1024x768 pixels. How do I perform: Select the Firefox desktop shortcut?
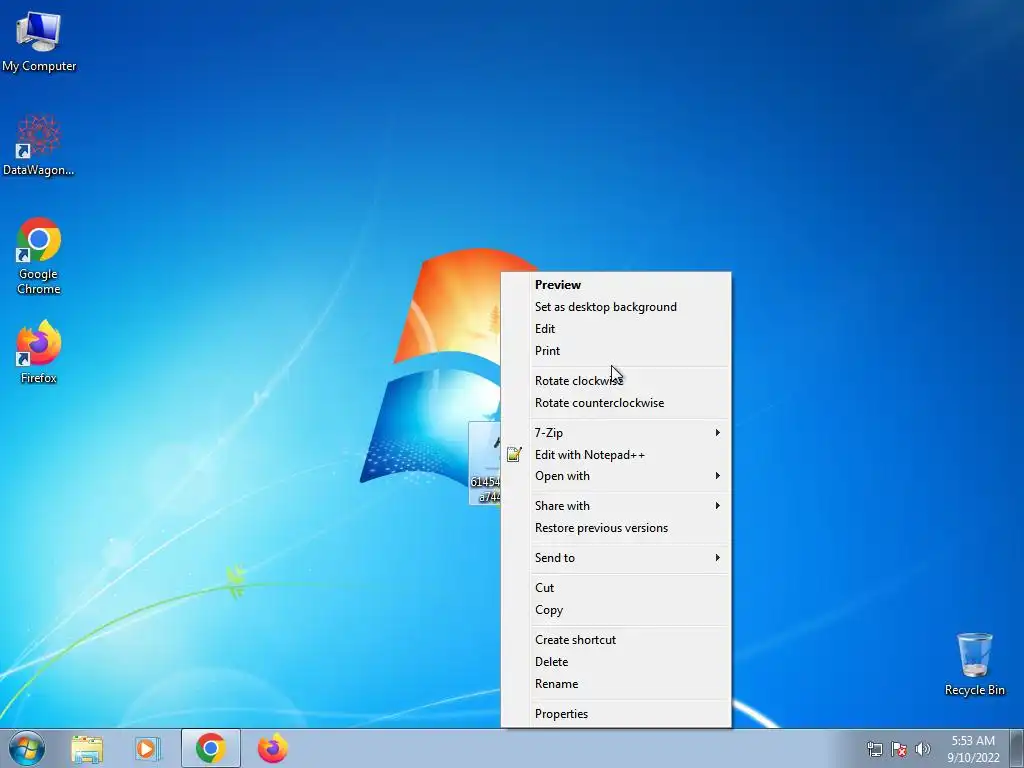click(39, 351)
